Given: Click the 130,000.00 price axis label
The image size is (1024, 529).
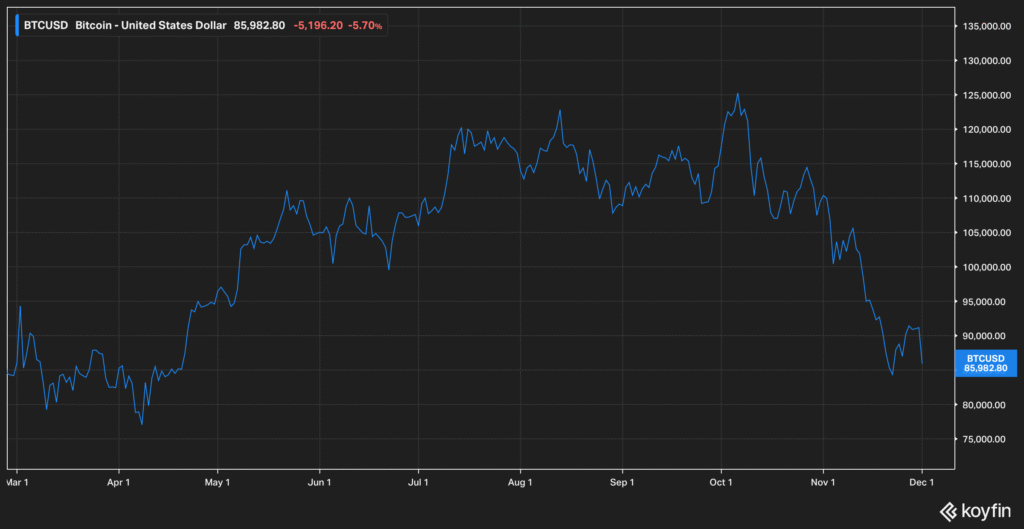Looking at the screenshot, I should click(986, 61).
